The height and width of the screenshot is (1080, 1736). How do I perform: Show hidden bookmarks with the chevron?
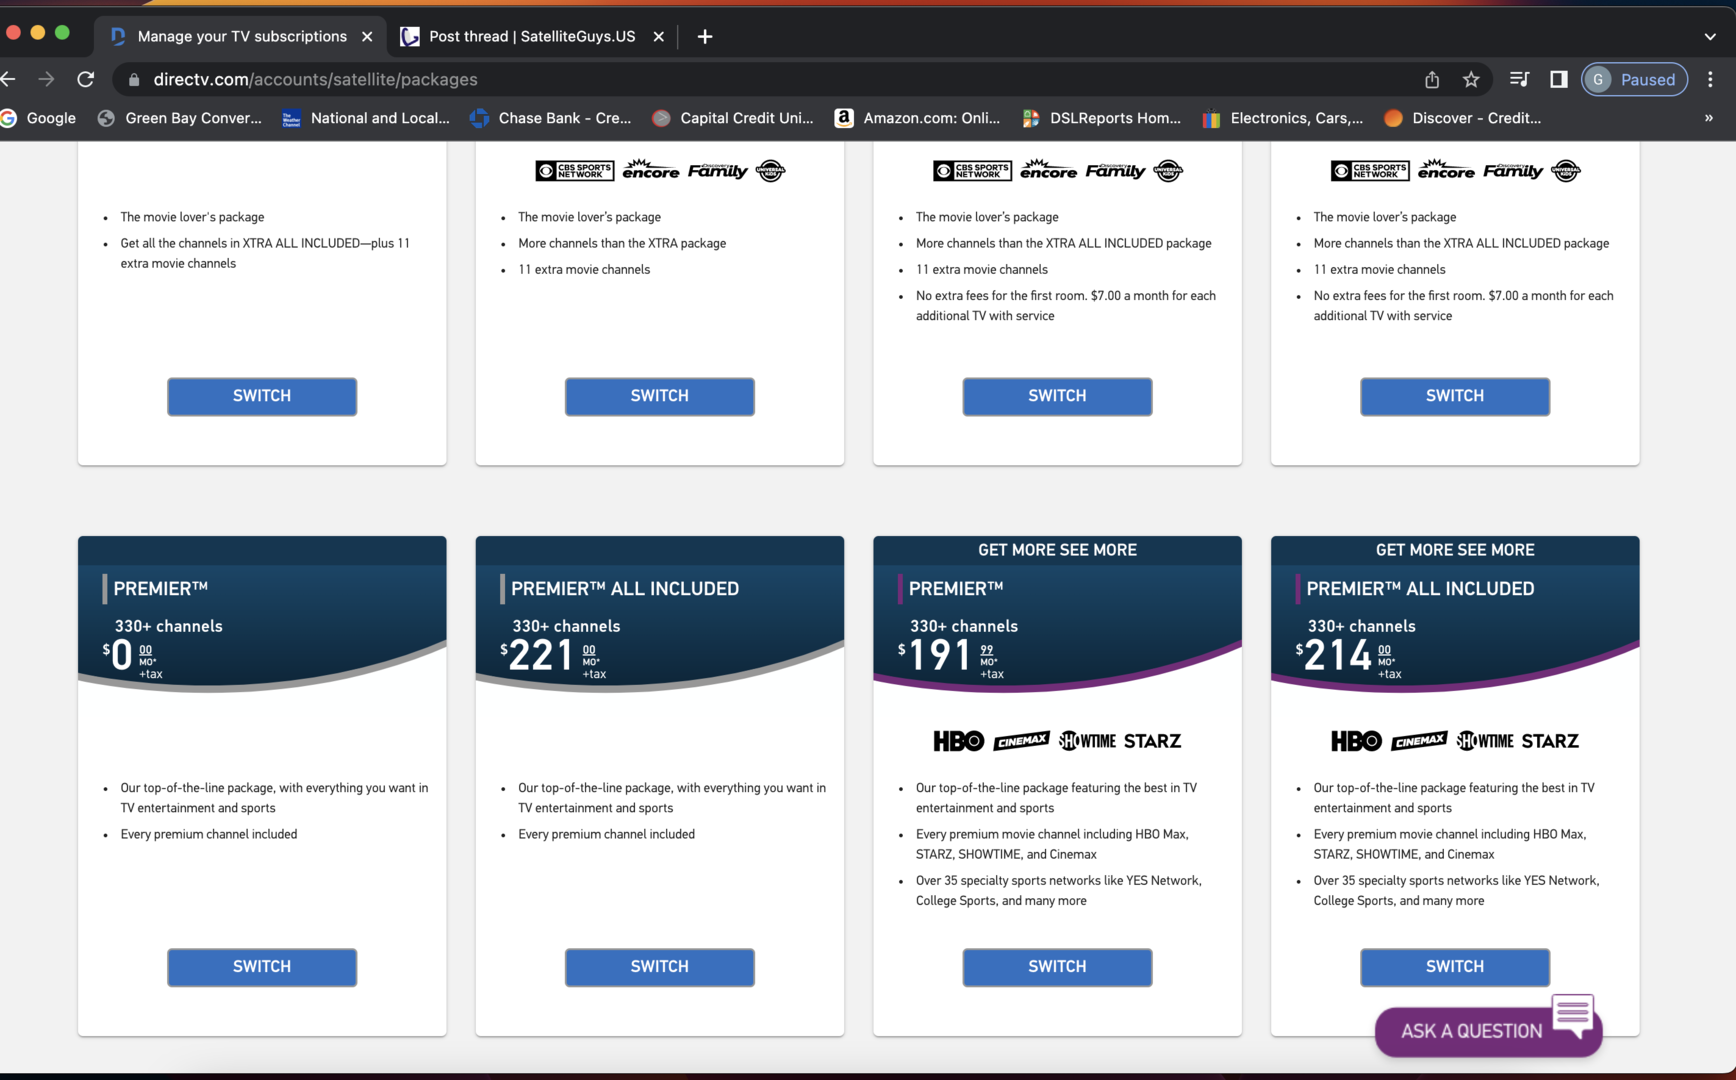click(1709, 118)
